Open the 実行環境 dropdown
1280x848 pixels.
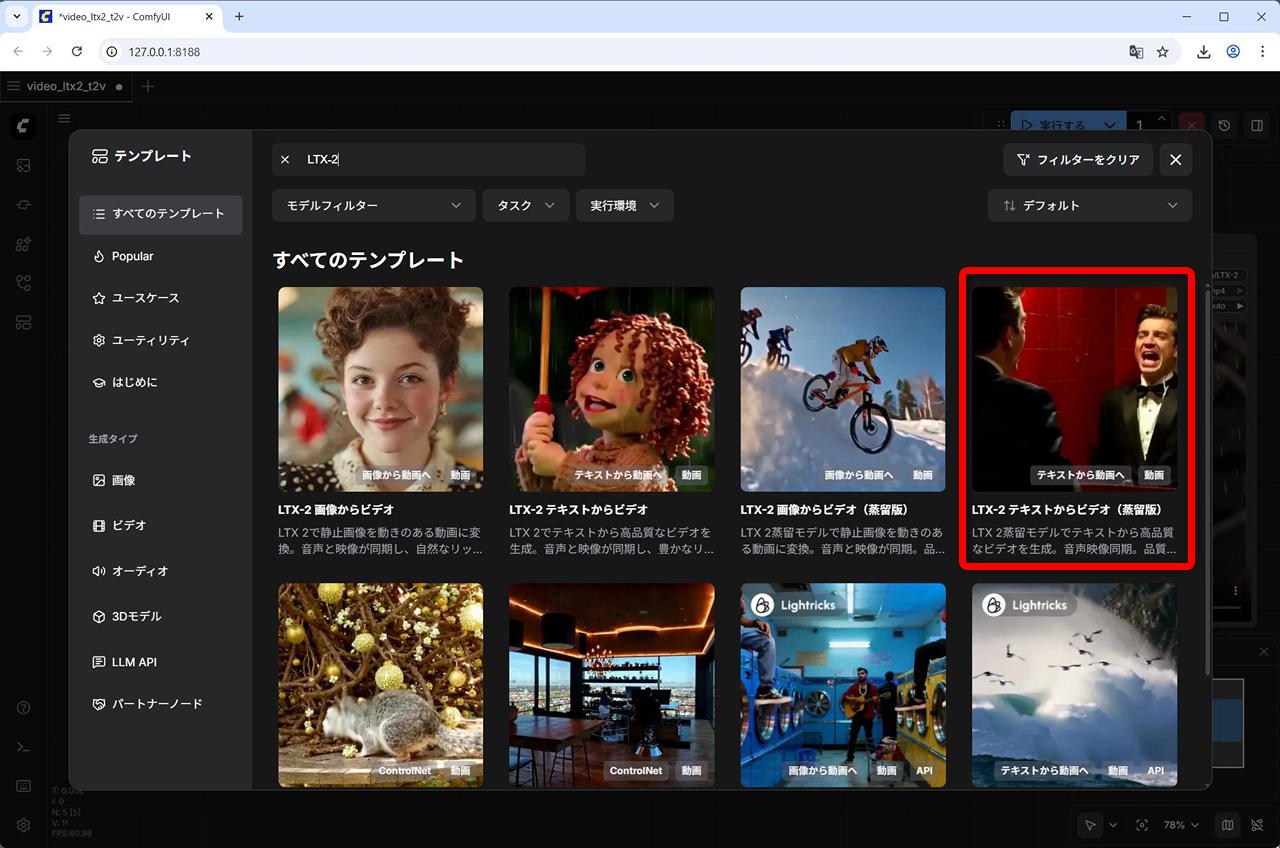click(624, 205)
